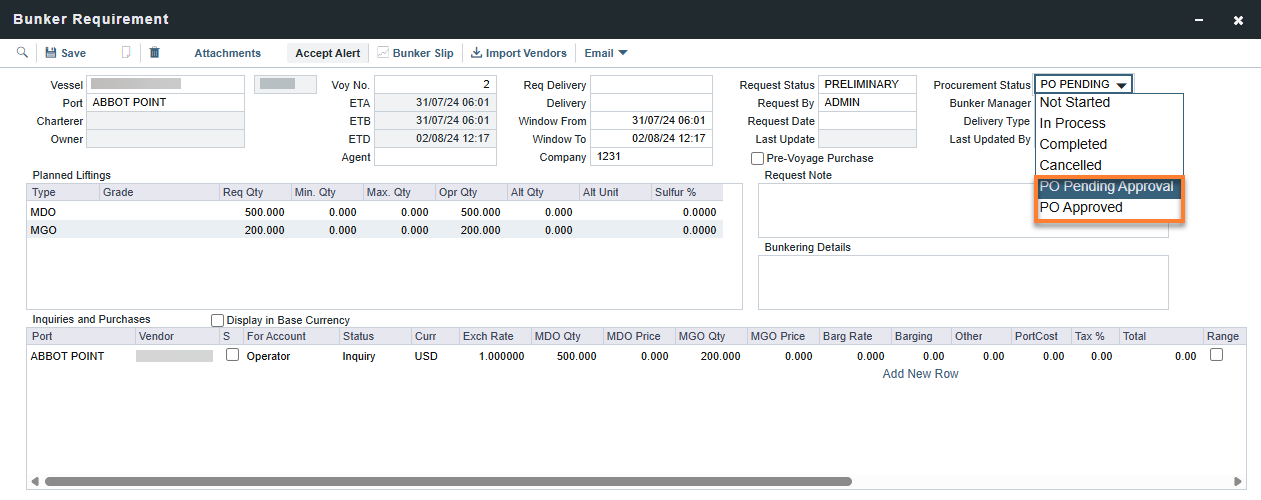Click the Save button with disk icon

click(x=66, y=53)
